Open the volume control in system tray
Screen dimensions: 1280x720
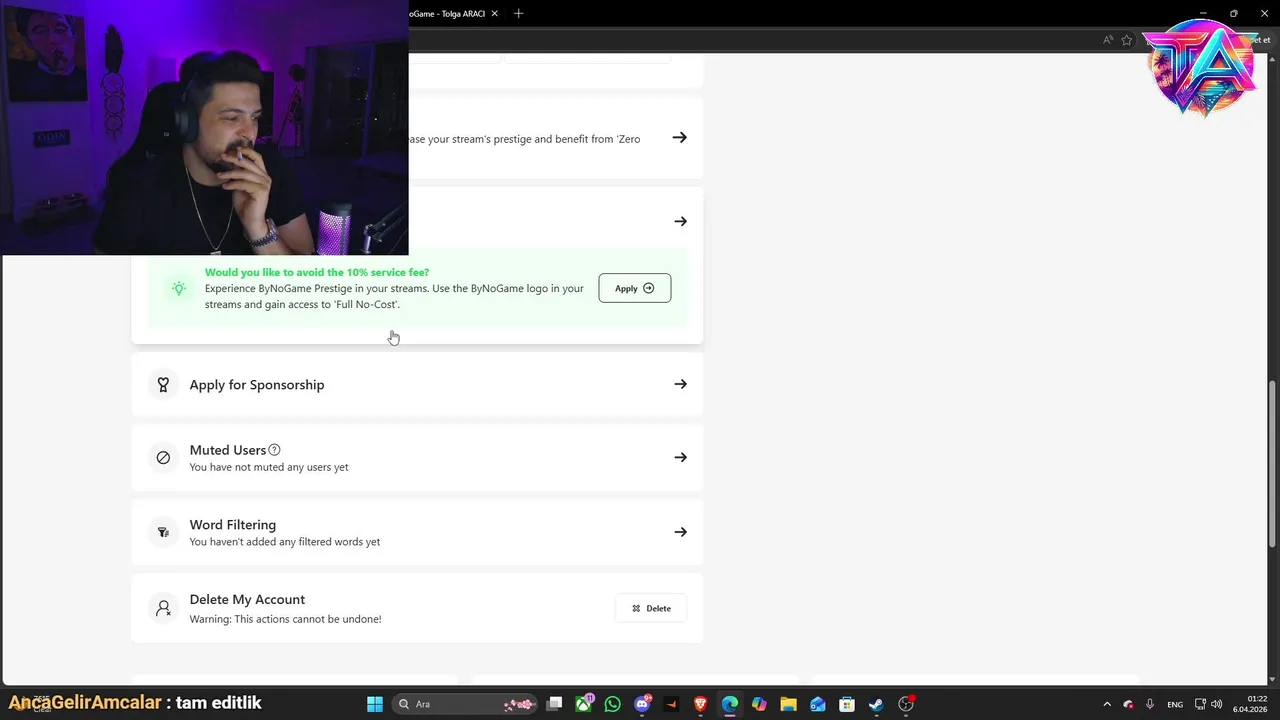(1217, 704)
